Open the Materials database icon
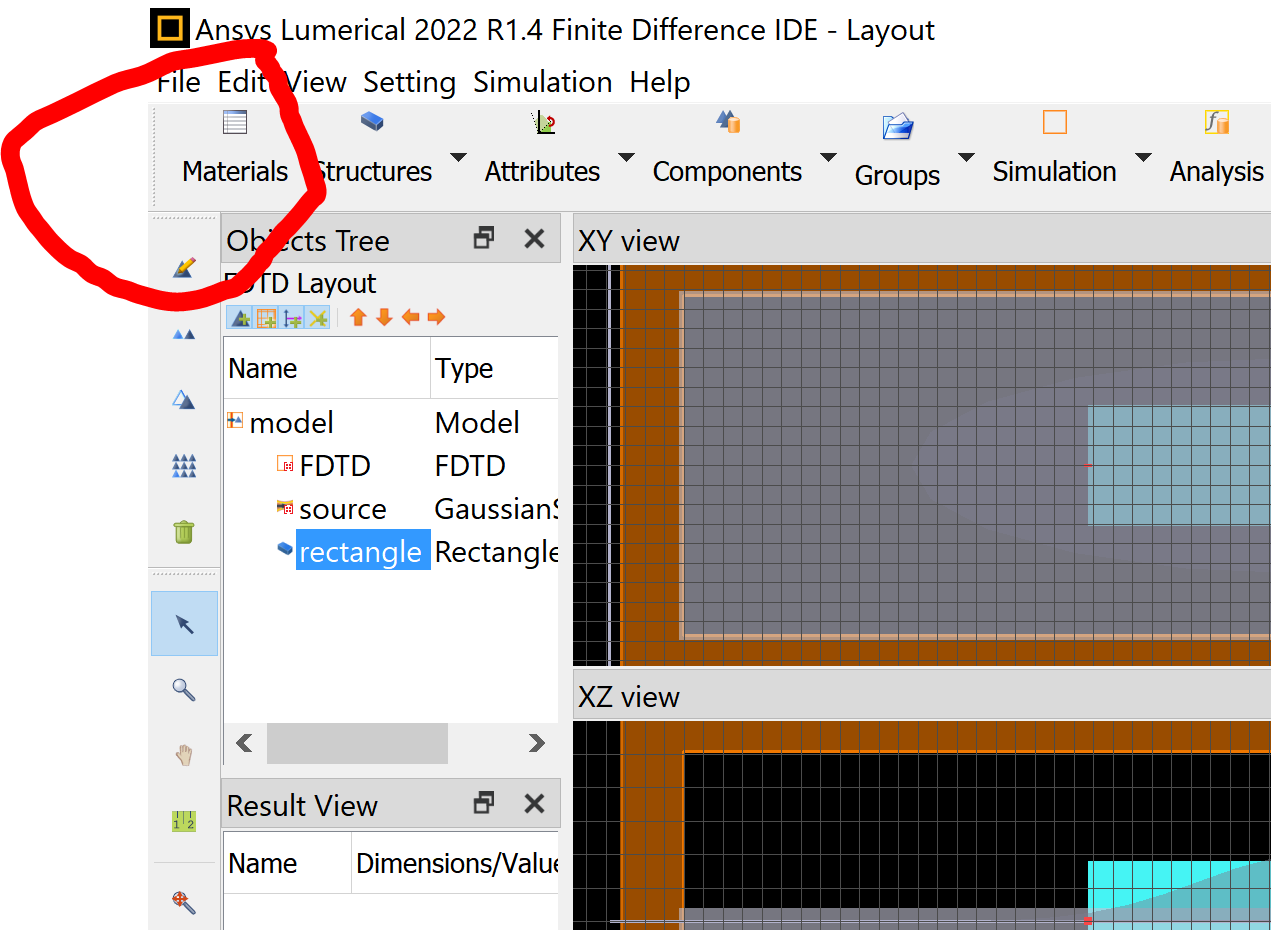This screenshot has width=1271, height=930. click(235, 123)
